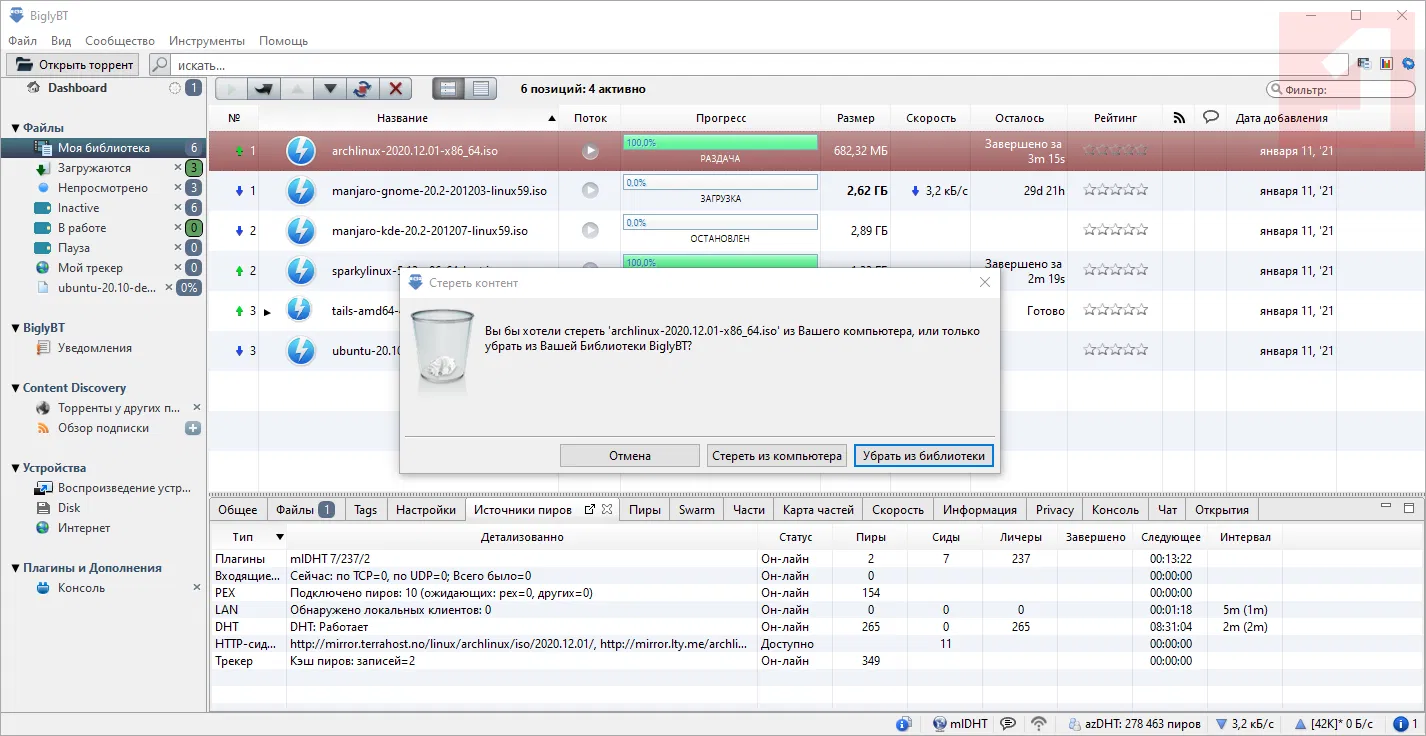Screen dimensions: 1426x736
Task: Click the search magnifier icon
Action: (x=159, y=65)
